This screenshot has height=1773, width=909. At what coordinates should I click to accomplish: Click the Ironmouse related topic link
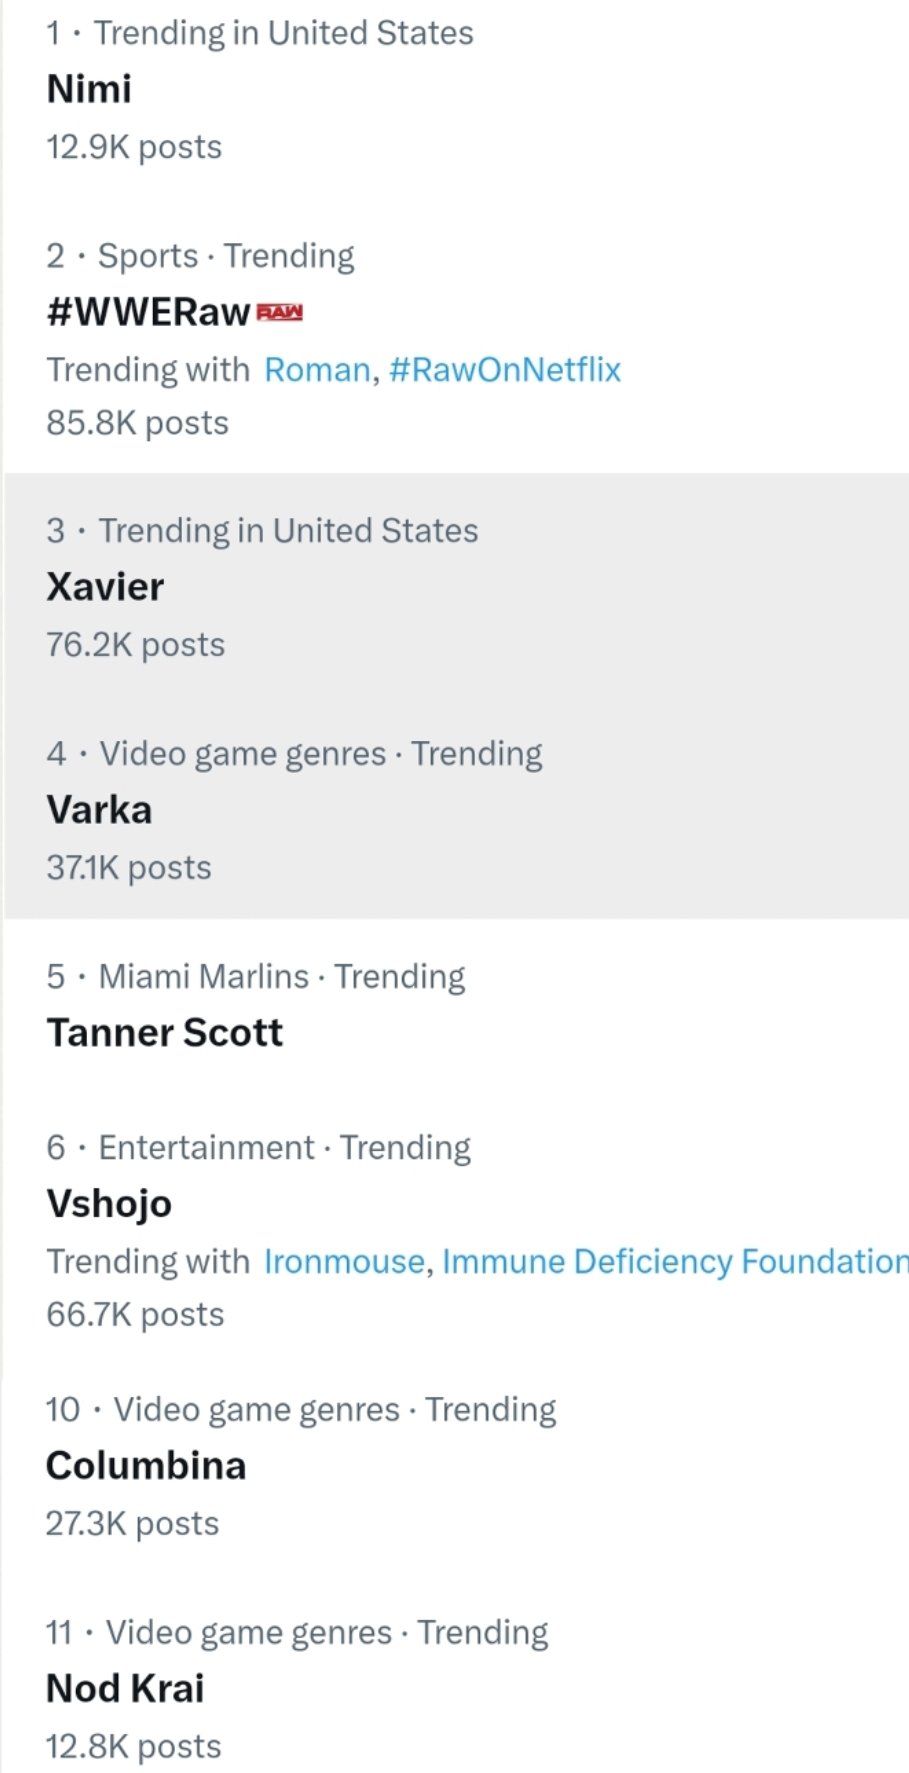(344, 1262)
